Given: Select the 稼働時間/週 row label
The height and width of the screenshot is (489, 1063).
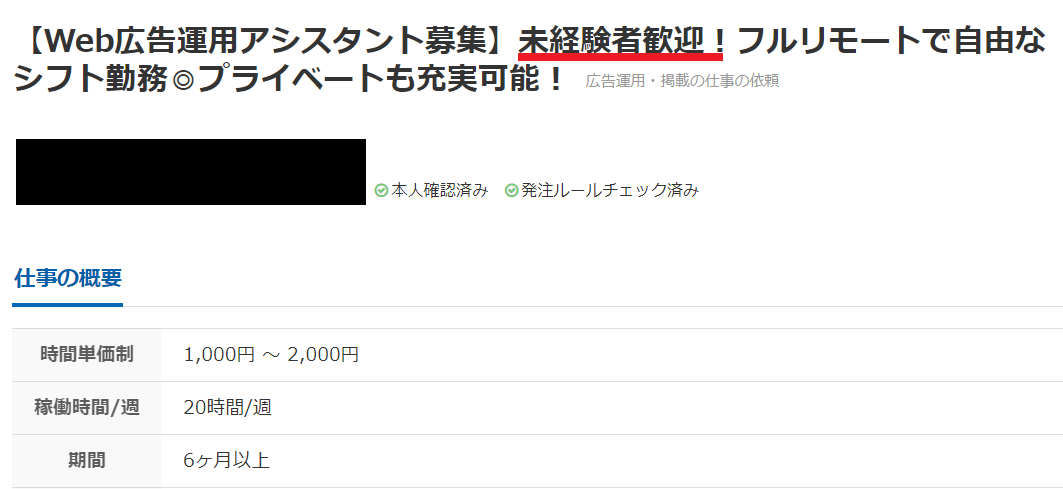Looking at the screenshot, I should coord(87,408).
